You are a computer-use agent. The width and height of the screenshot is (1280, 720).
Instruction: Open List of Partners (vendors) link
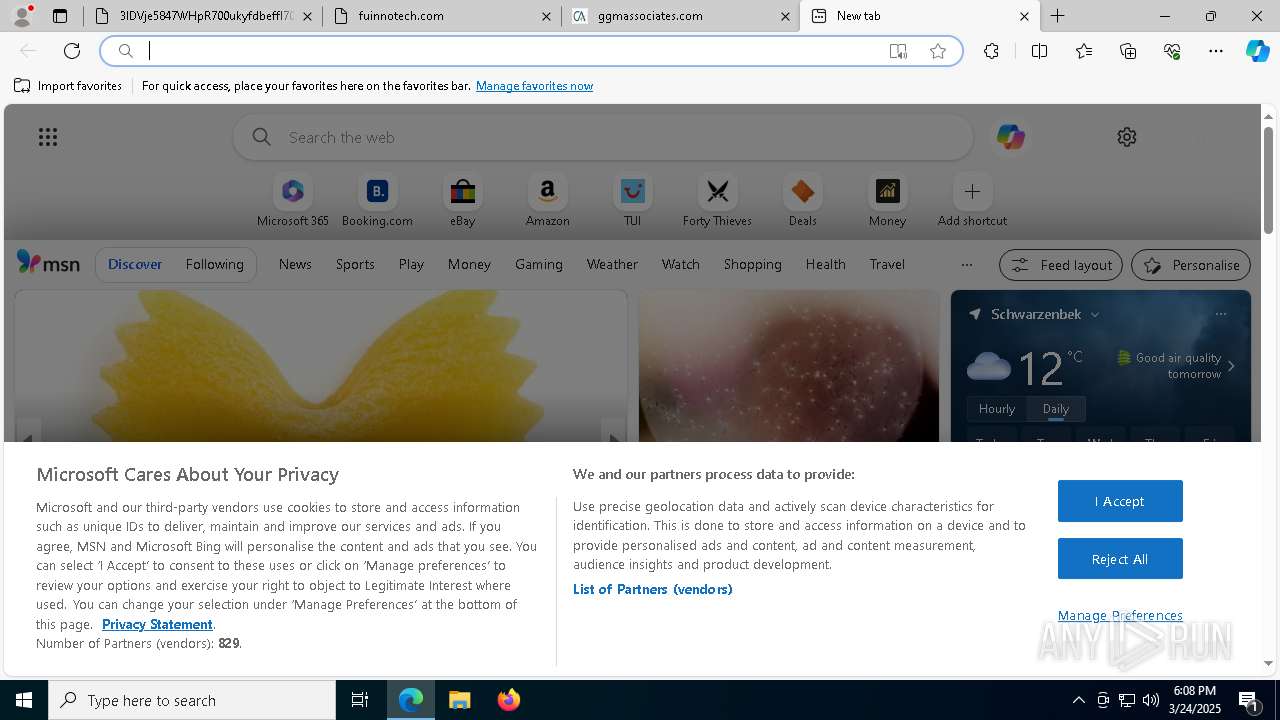[652, 589]
